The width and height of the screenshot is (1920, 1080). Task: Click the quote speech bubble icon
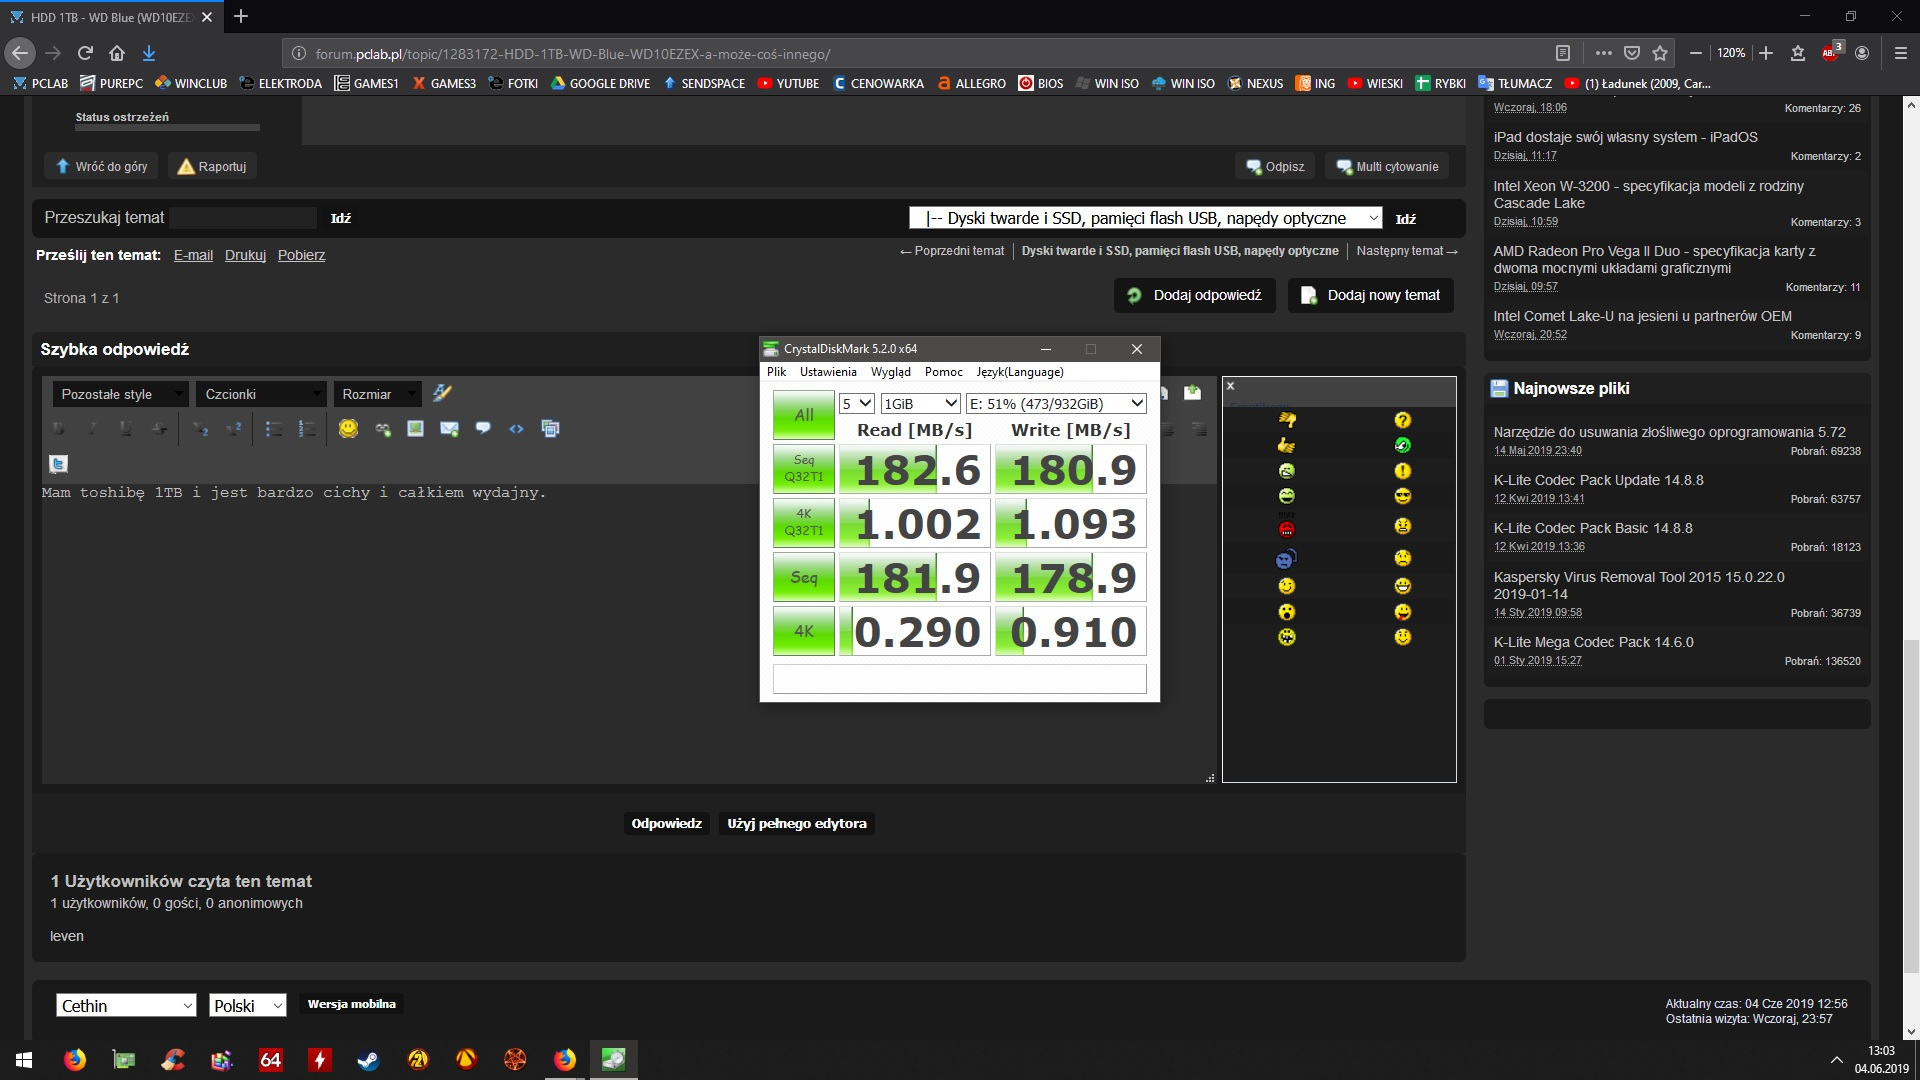click(x=483, y=429)
